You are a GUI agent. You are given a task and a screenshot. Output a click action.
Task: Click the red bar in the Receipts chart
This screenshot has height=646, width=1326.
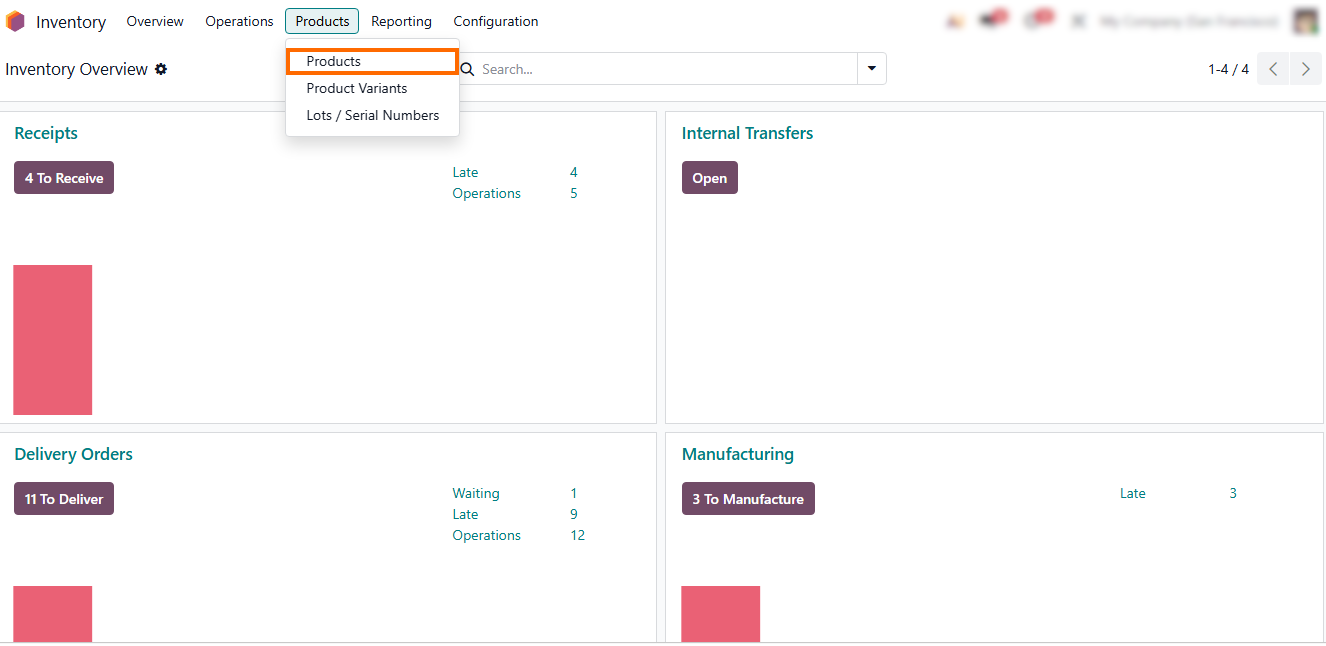tap(52, 340)
